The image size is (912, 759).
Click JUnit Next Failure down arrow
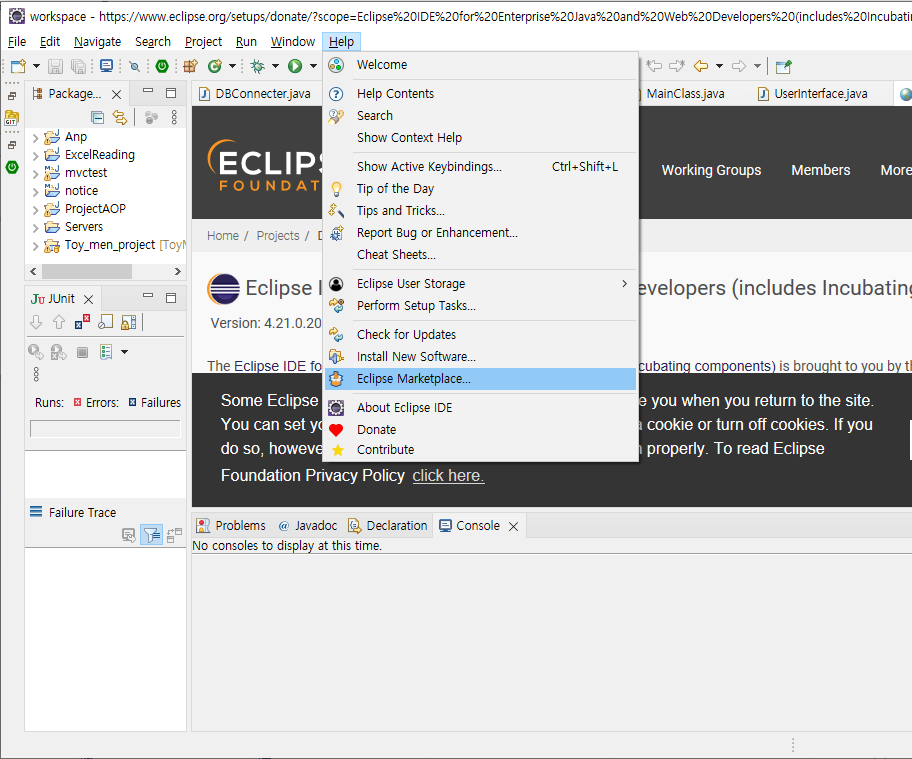(36, 322)
